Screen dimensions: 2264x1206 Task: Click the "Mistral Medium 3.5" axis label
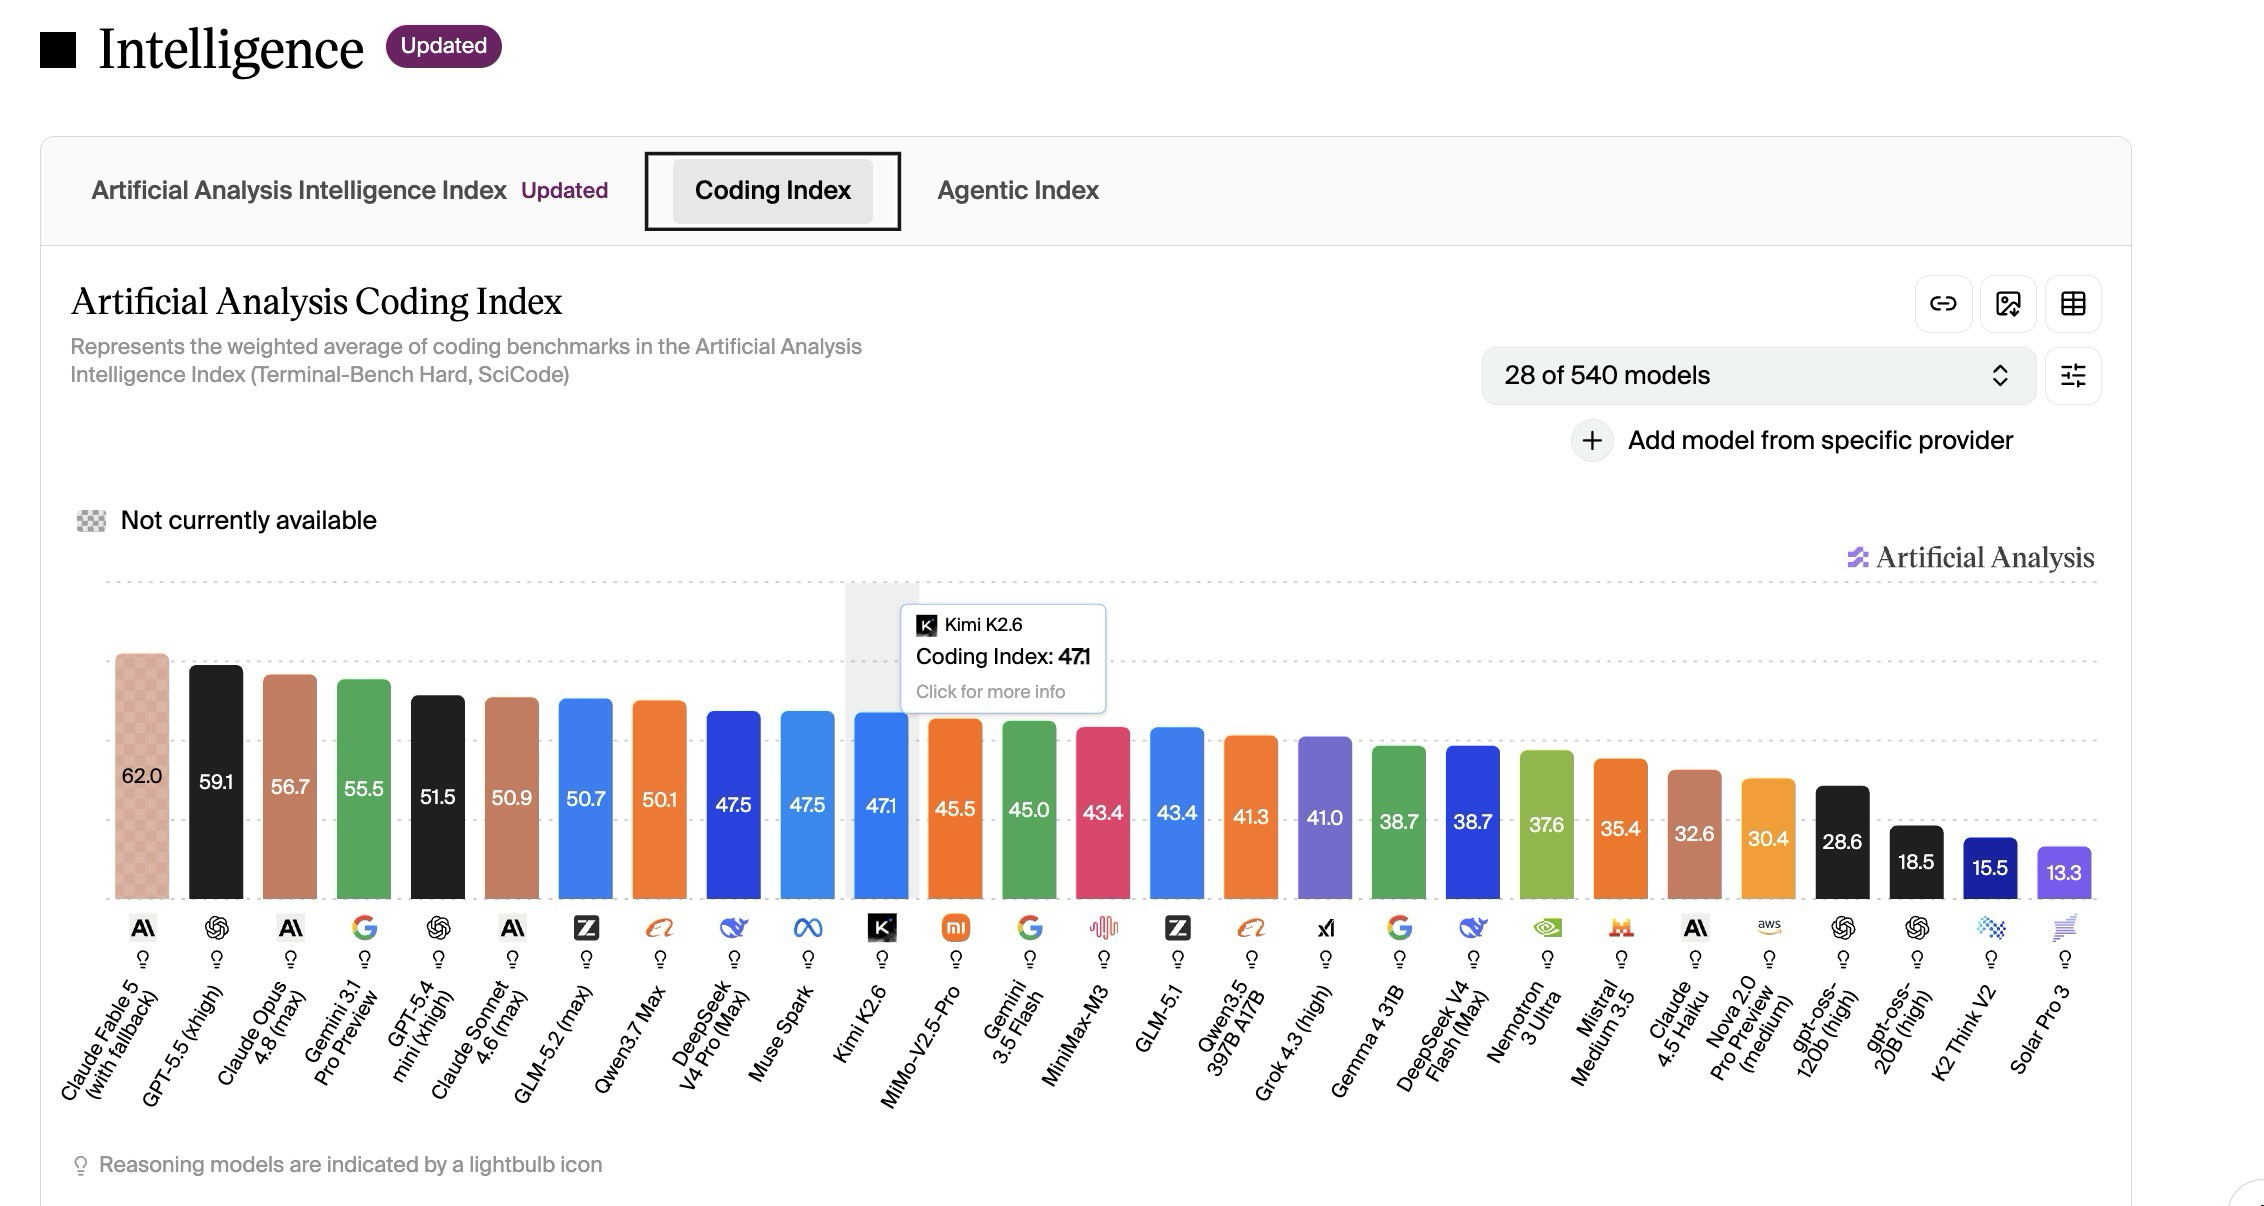click(1602, 1034)
